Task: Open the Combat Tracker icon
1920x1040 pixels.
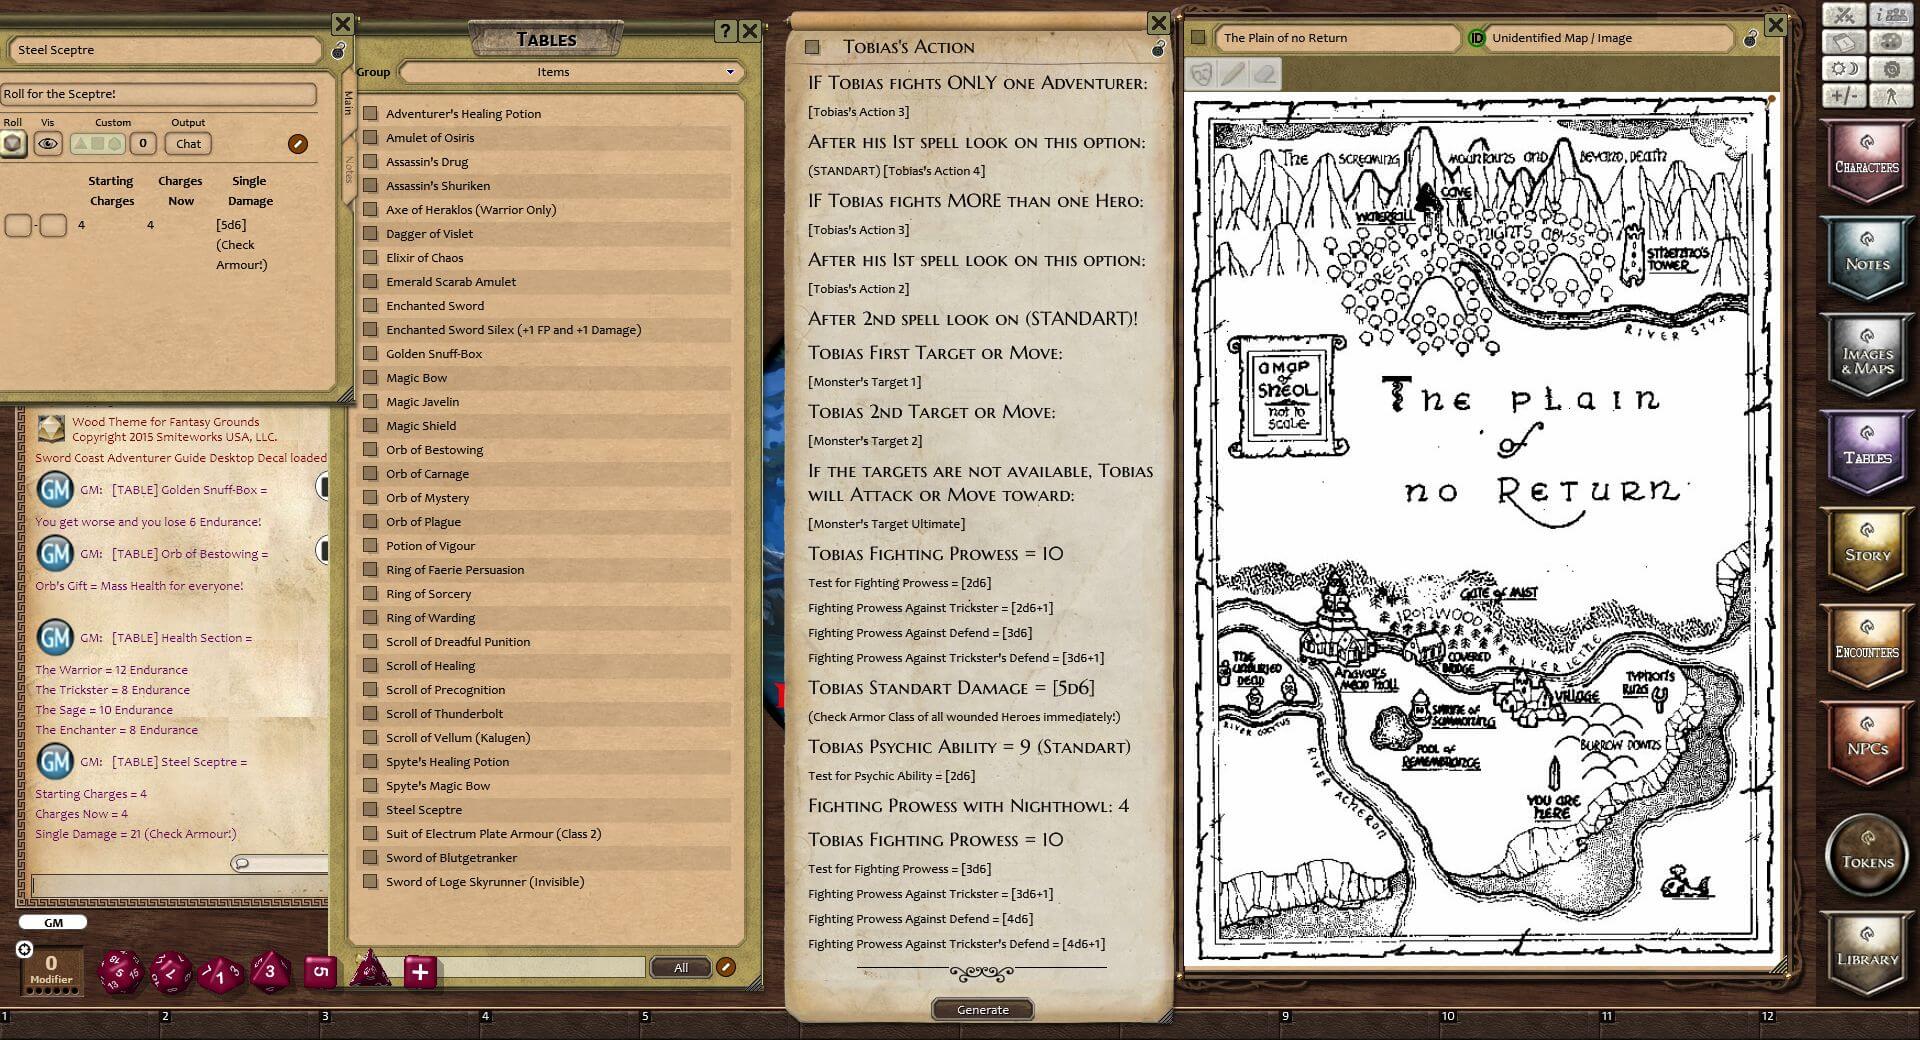Action: [1844, 15]
